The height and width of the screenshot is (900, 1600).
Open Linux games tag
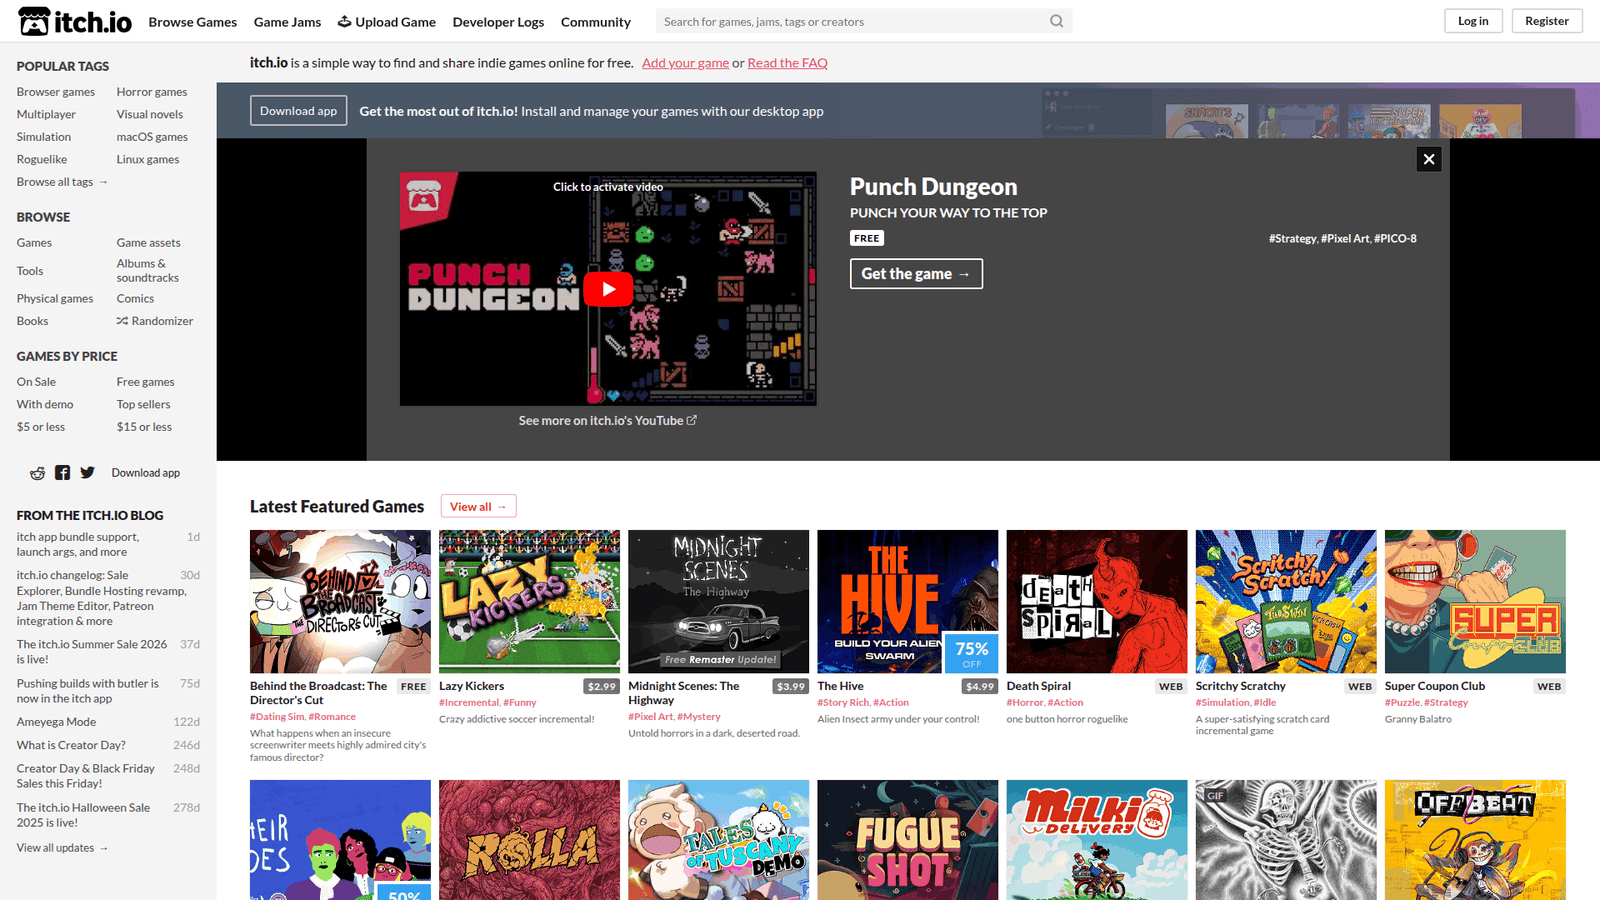(148, 159)
